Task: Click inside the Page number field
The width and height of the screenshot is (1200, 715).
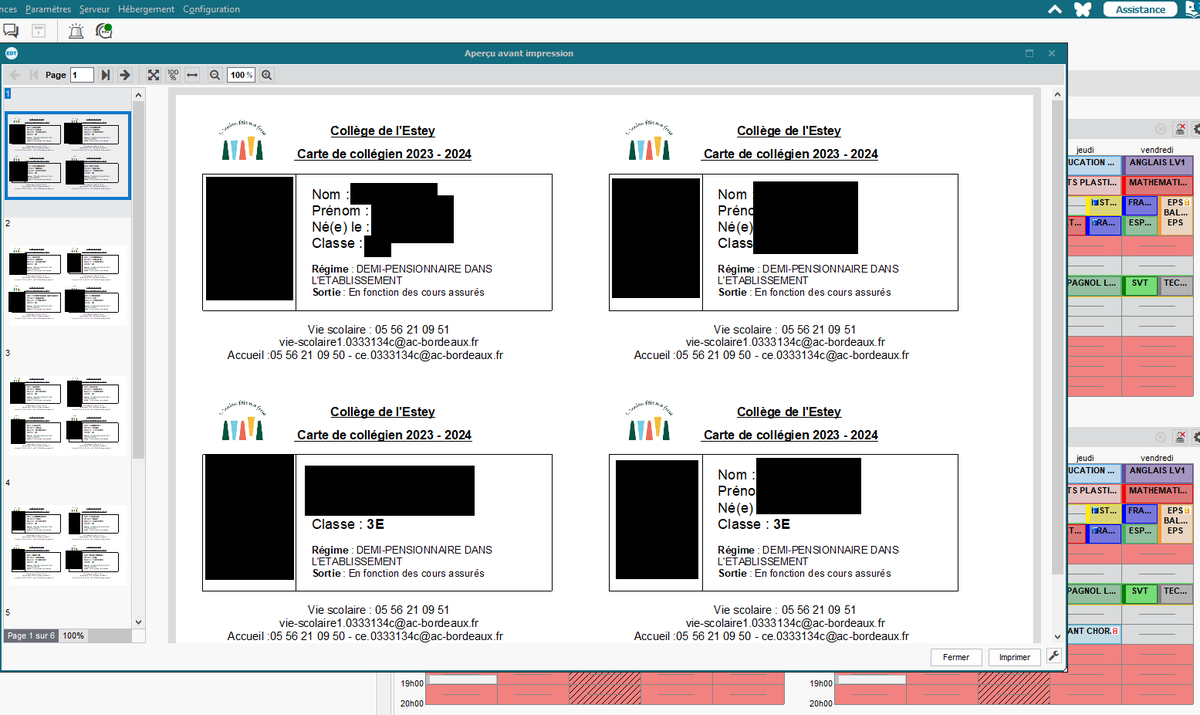Action: pos(81,74)
